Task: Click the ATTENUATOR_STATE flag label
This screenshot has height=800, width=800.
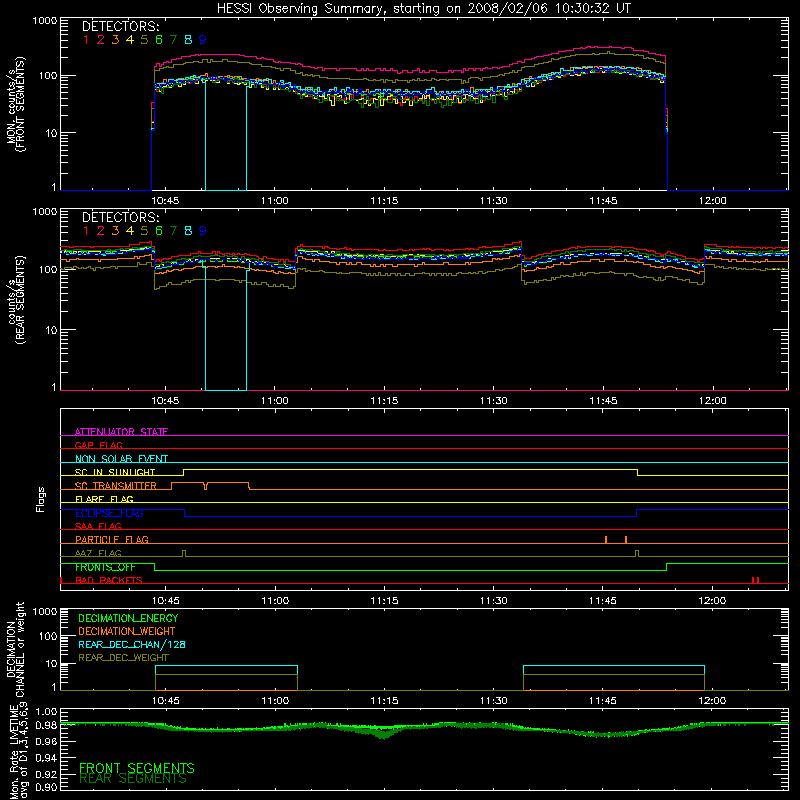Action: pos(121,432)
